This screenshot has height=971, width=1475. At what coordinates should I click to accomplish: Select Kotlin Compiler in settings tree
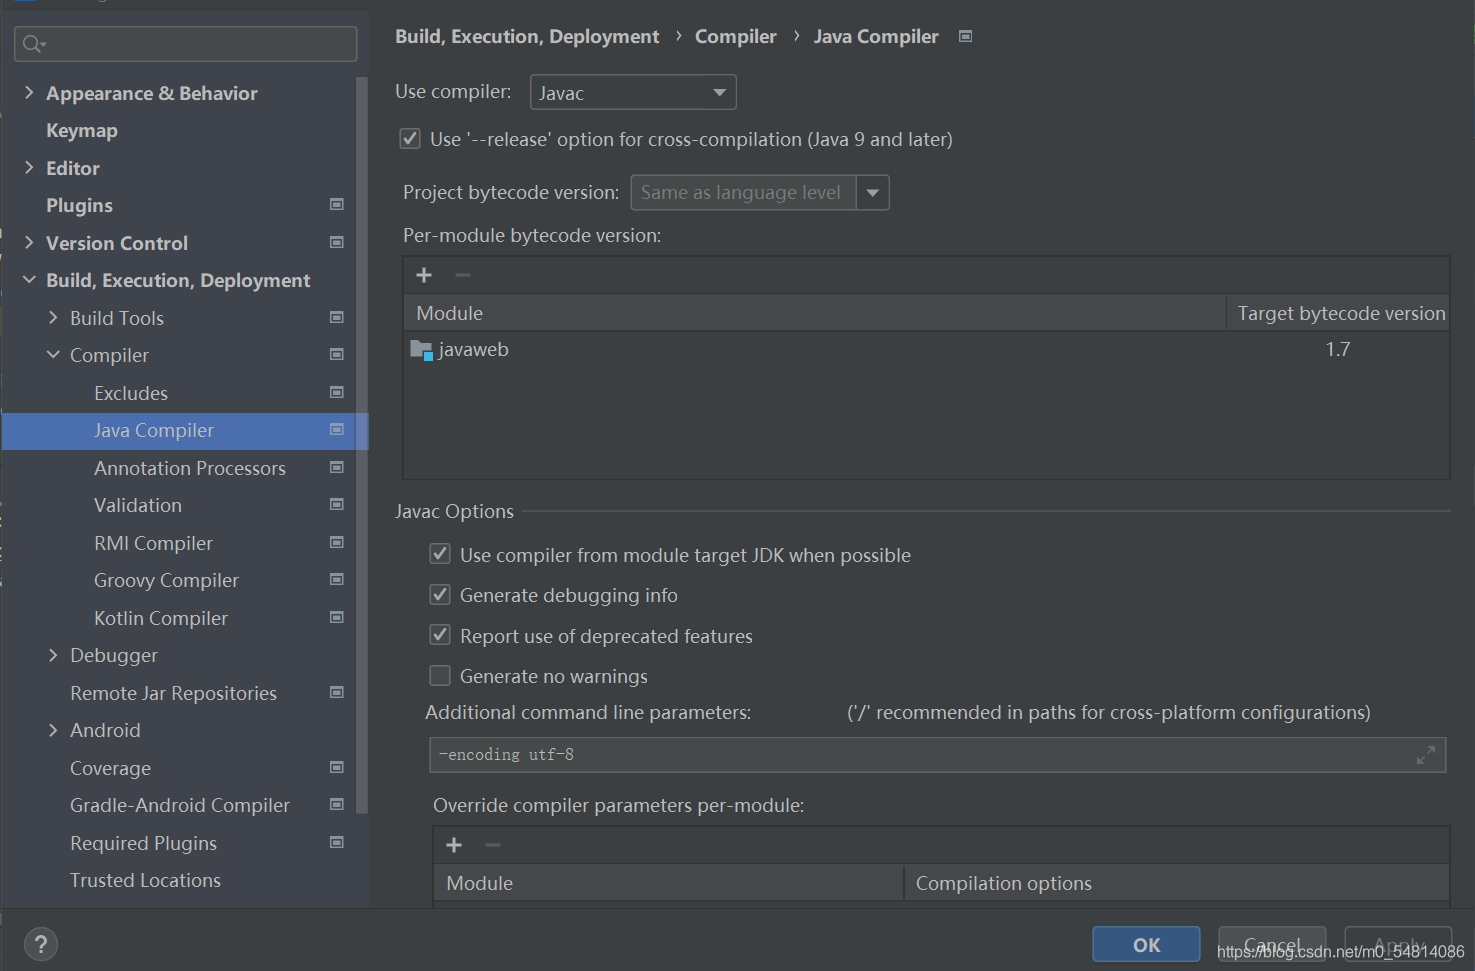coord(161,618)
